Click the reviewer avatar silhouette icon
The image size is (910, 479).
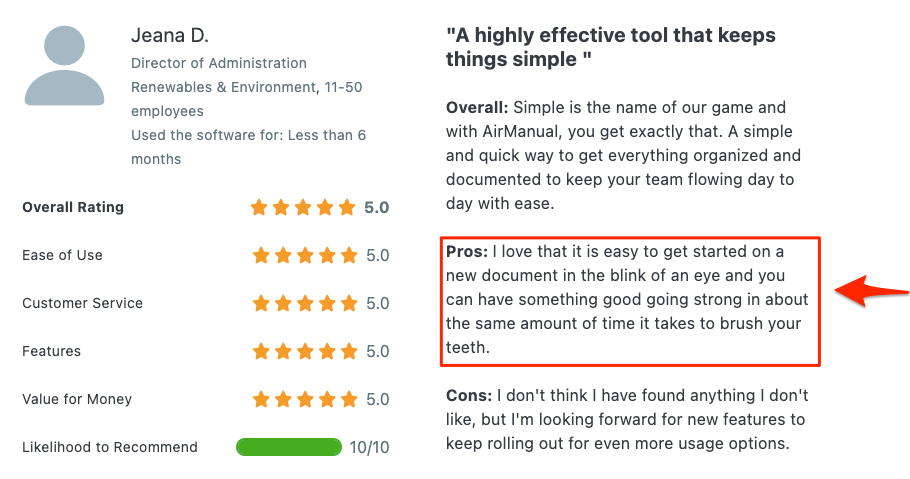[64, 66]
